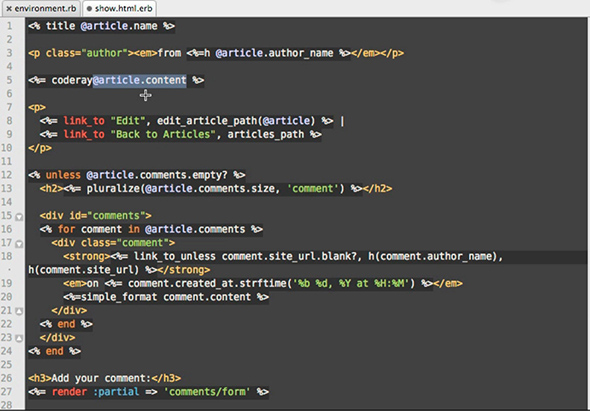Click the 'for' keyword on line 16
The height and width of the screenshot is (411, 590).
pos(66,229)
